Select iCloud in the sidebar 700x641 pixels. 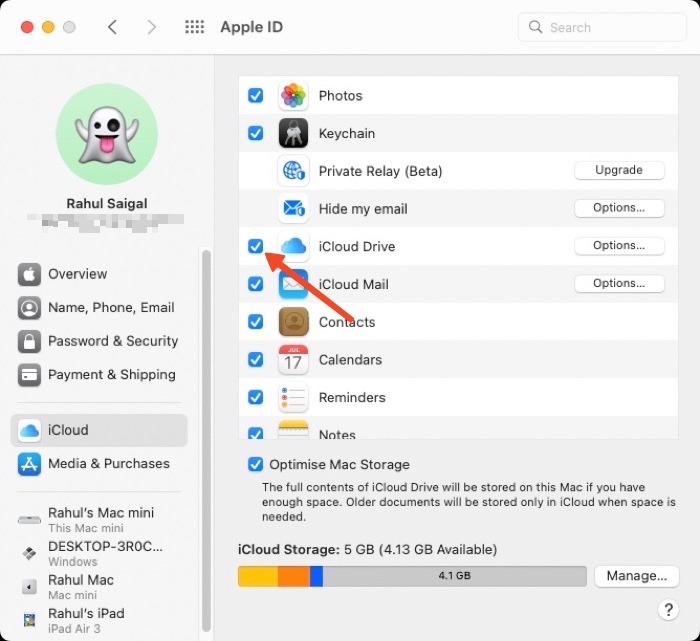pos(99,430)
